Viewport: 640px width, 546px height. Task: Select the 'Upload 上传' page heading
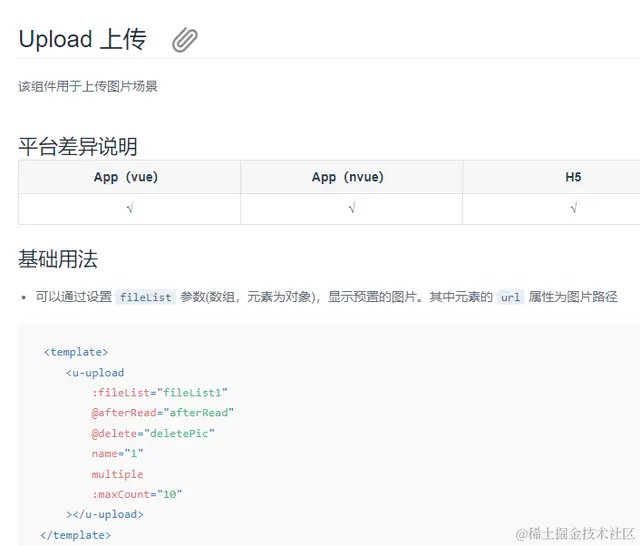click(x=82, y=40)
